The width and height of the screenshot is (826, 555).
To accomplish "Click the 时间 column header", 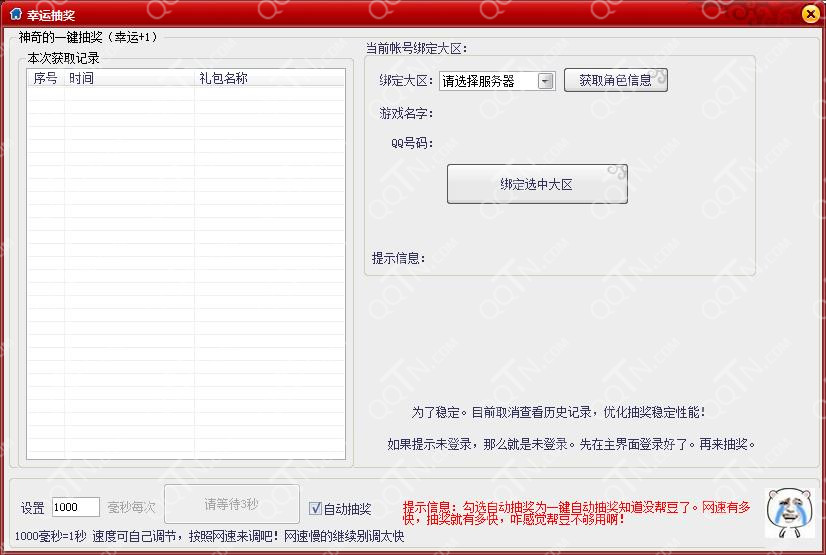I will 82,78.
